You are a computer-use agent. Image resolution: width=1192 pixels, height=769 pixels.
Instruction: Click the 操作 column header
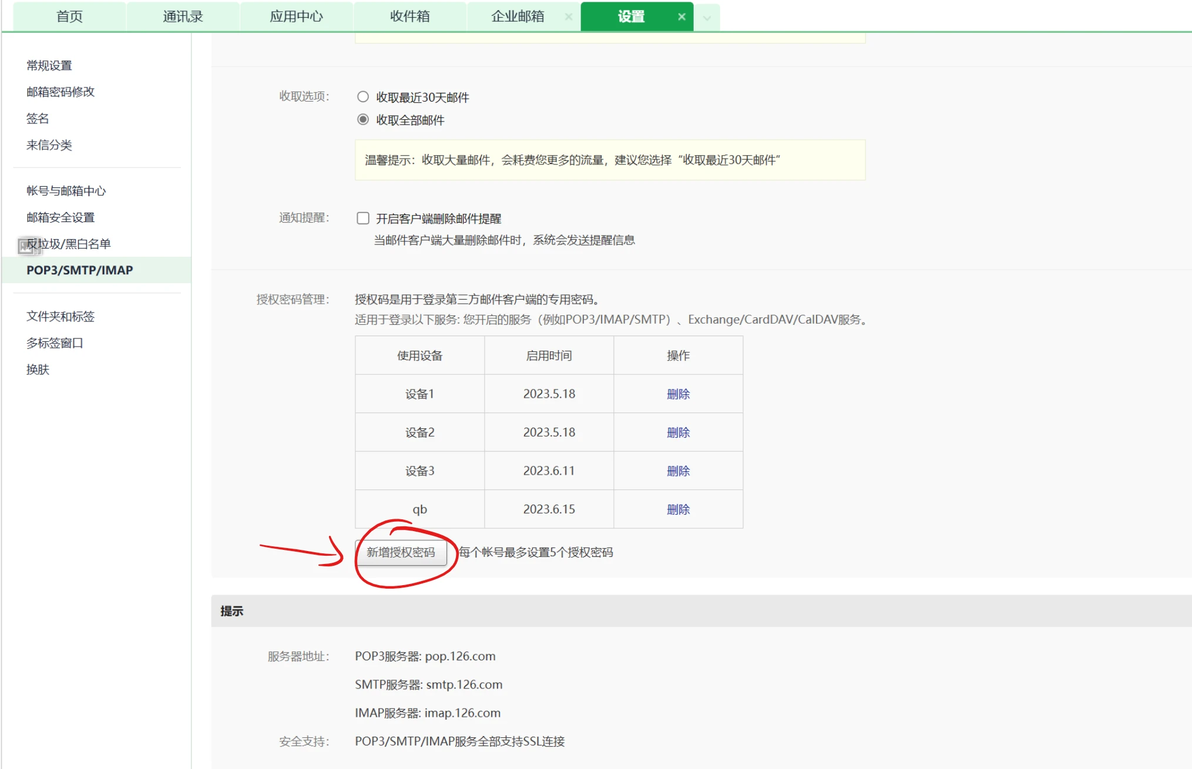[678, 356]
